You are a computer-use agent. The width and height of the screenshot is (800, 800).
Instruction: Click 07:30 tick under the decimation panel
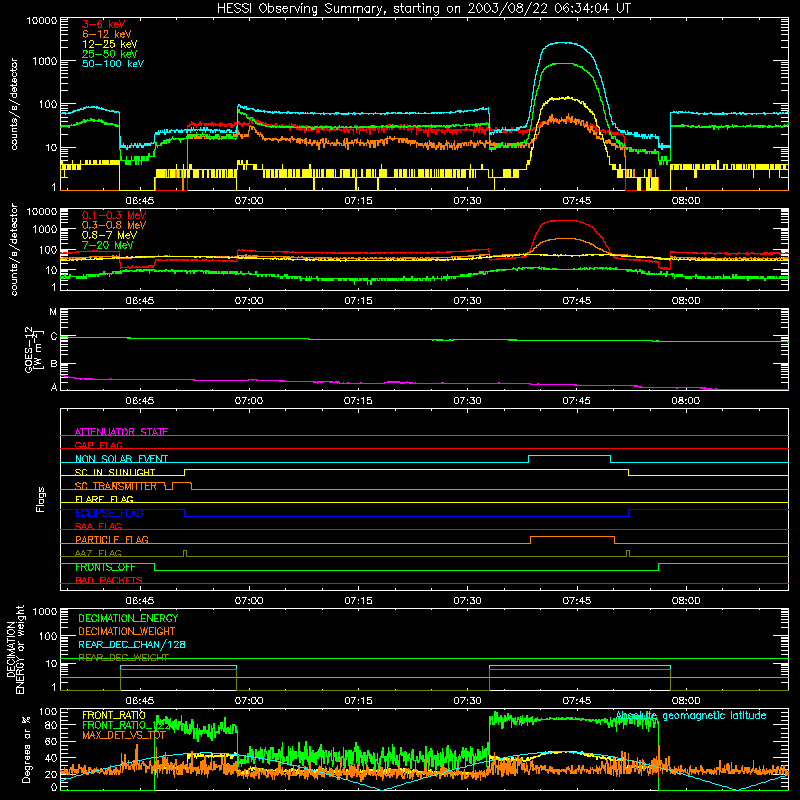pos(467,701)
